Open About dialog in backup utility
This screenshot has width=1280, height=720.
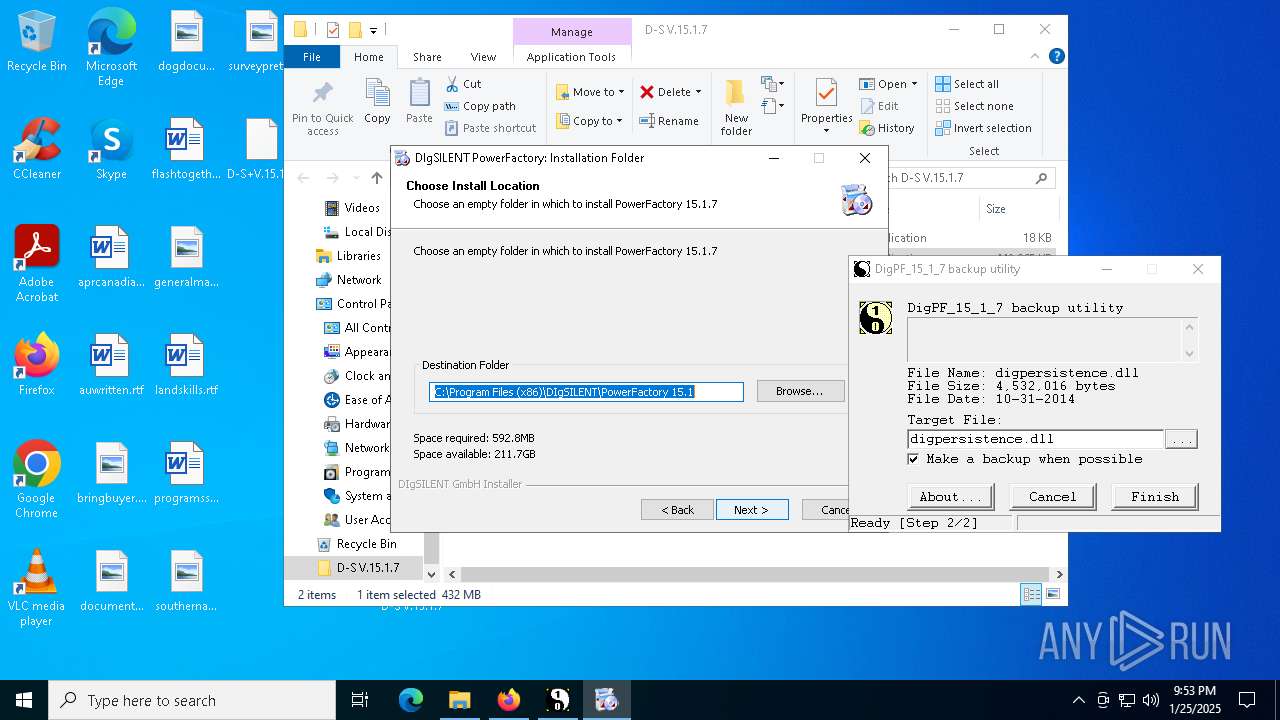(x=950, y=497)
